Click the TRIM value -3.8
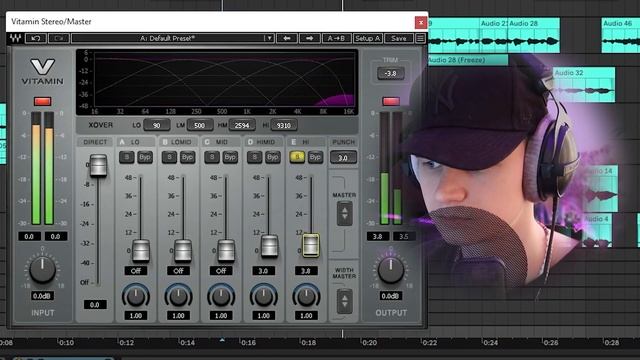Viewport: 640px width, 360px height. (391, 73)
